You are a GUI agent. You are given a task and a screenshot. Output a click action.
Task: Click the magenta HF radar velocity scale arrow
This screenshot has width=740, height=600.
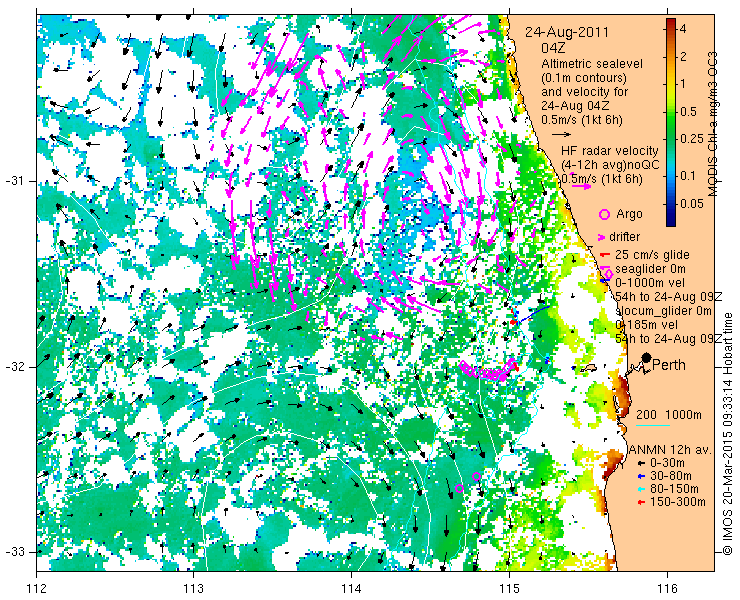tap(581, 186)
